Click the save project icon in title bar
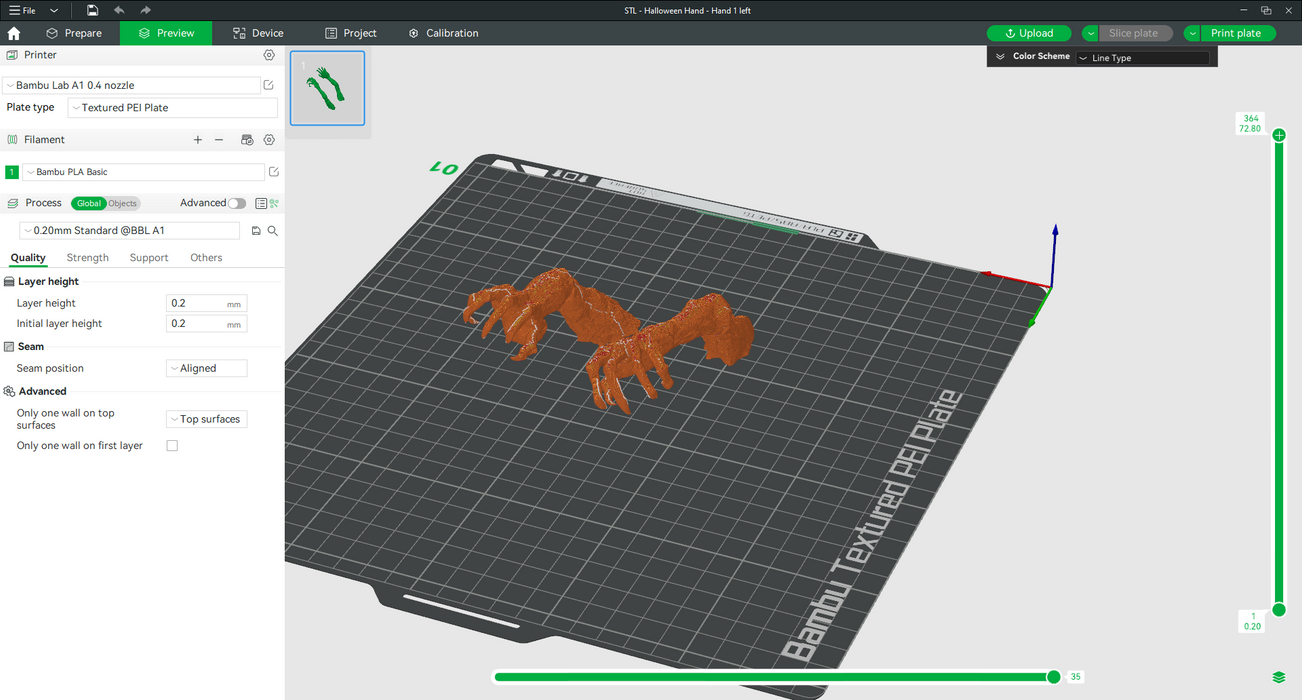Screen dimensions: 1302x700 click(92, 10)
